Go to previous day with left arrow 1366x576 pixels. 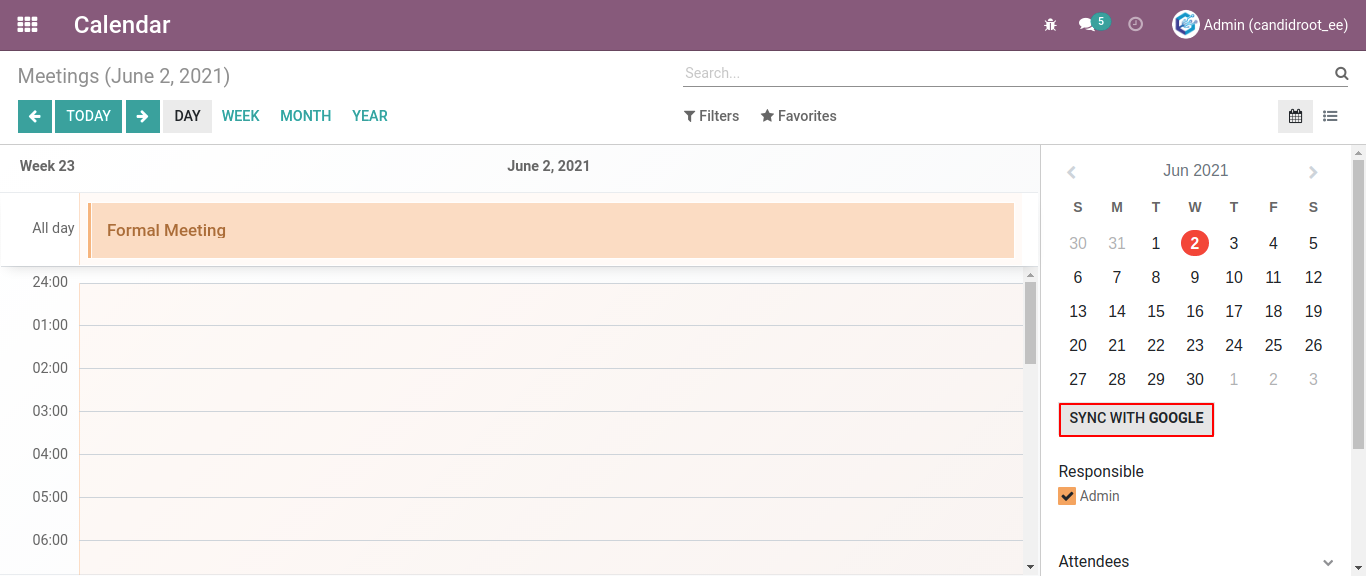click(35, 116)
